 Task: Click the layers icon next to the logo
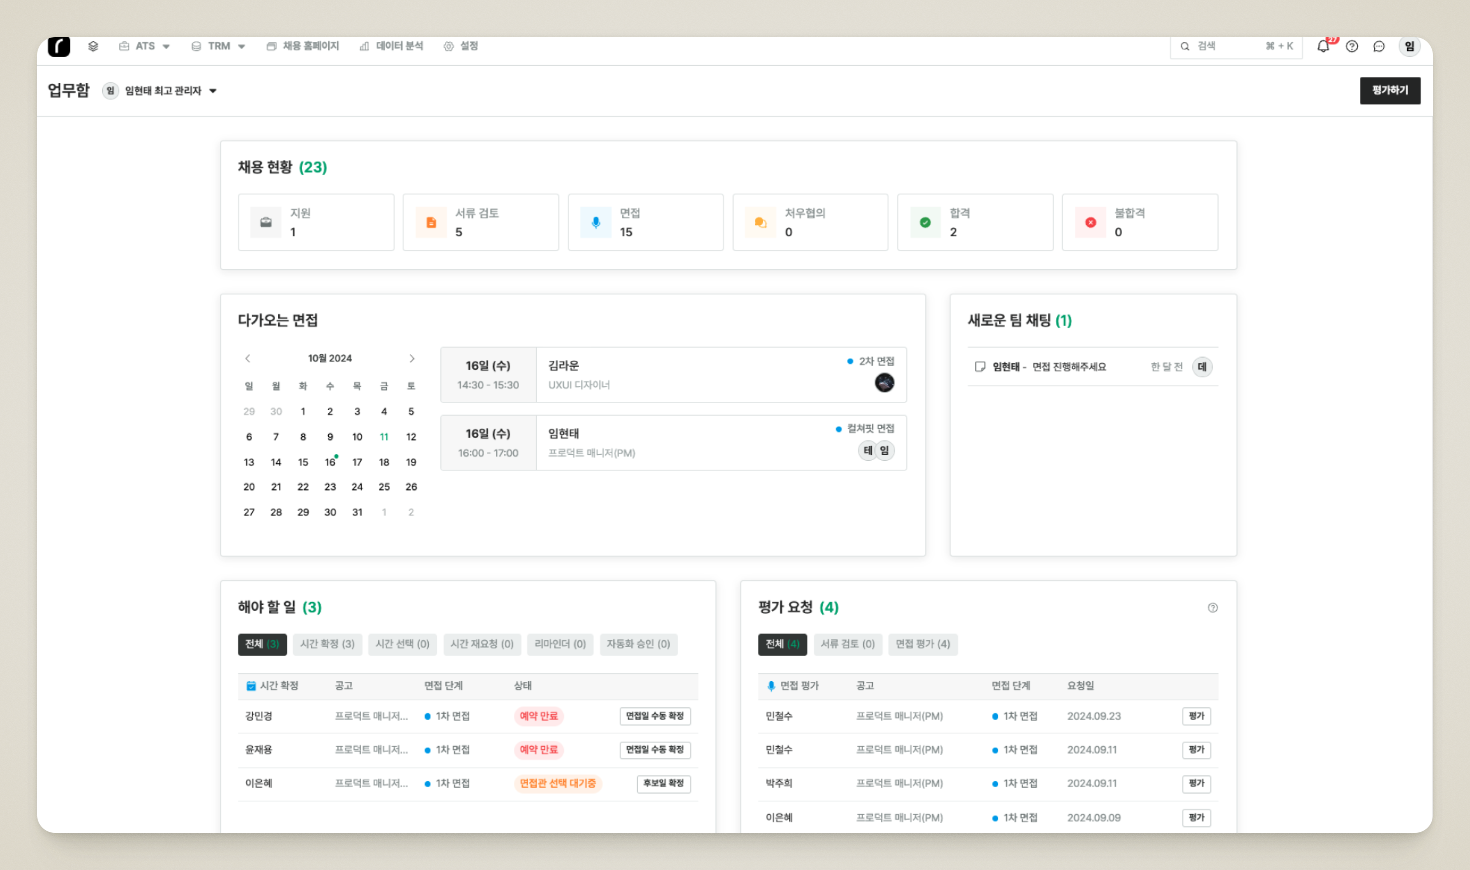(x=93, y=46)
